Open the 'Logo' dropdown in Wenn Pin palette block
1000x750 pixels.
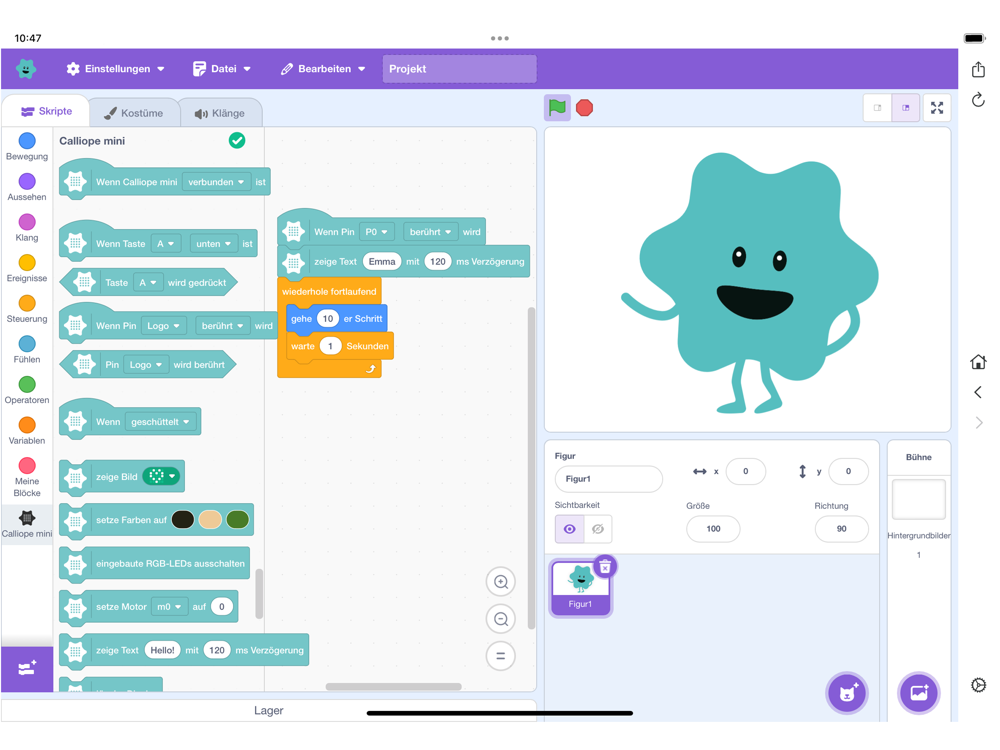(x=164, y=326)
